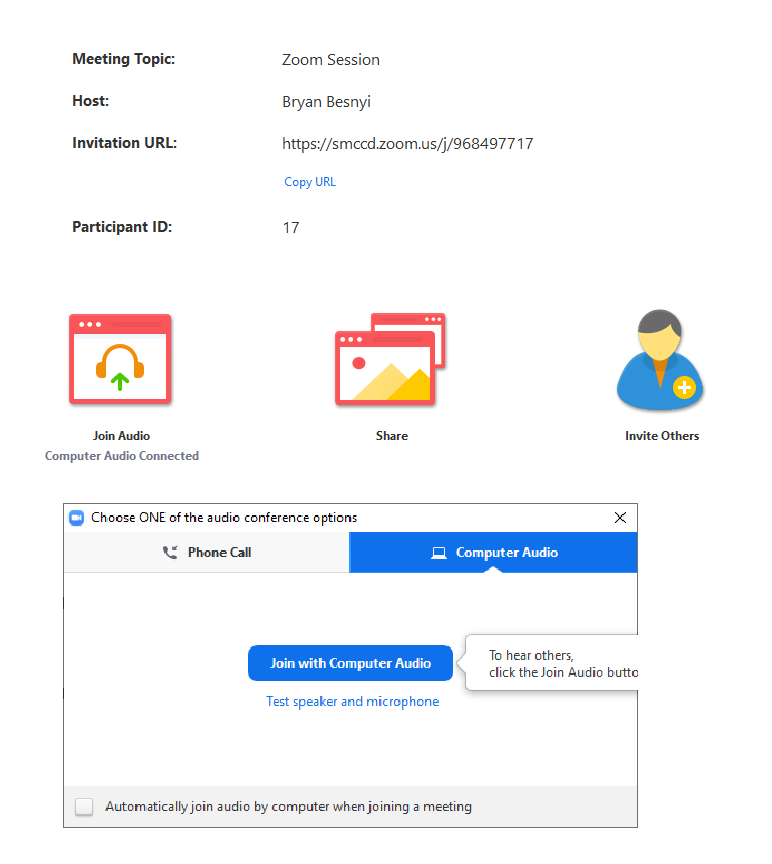Screen dimensions: 772x864
Task: Click the invitation URL text
Action: tap(408, 144)
